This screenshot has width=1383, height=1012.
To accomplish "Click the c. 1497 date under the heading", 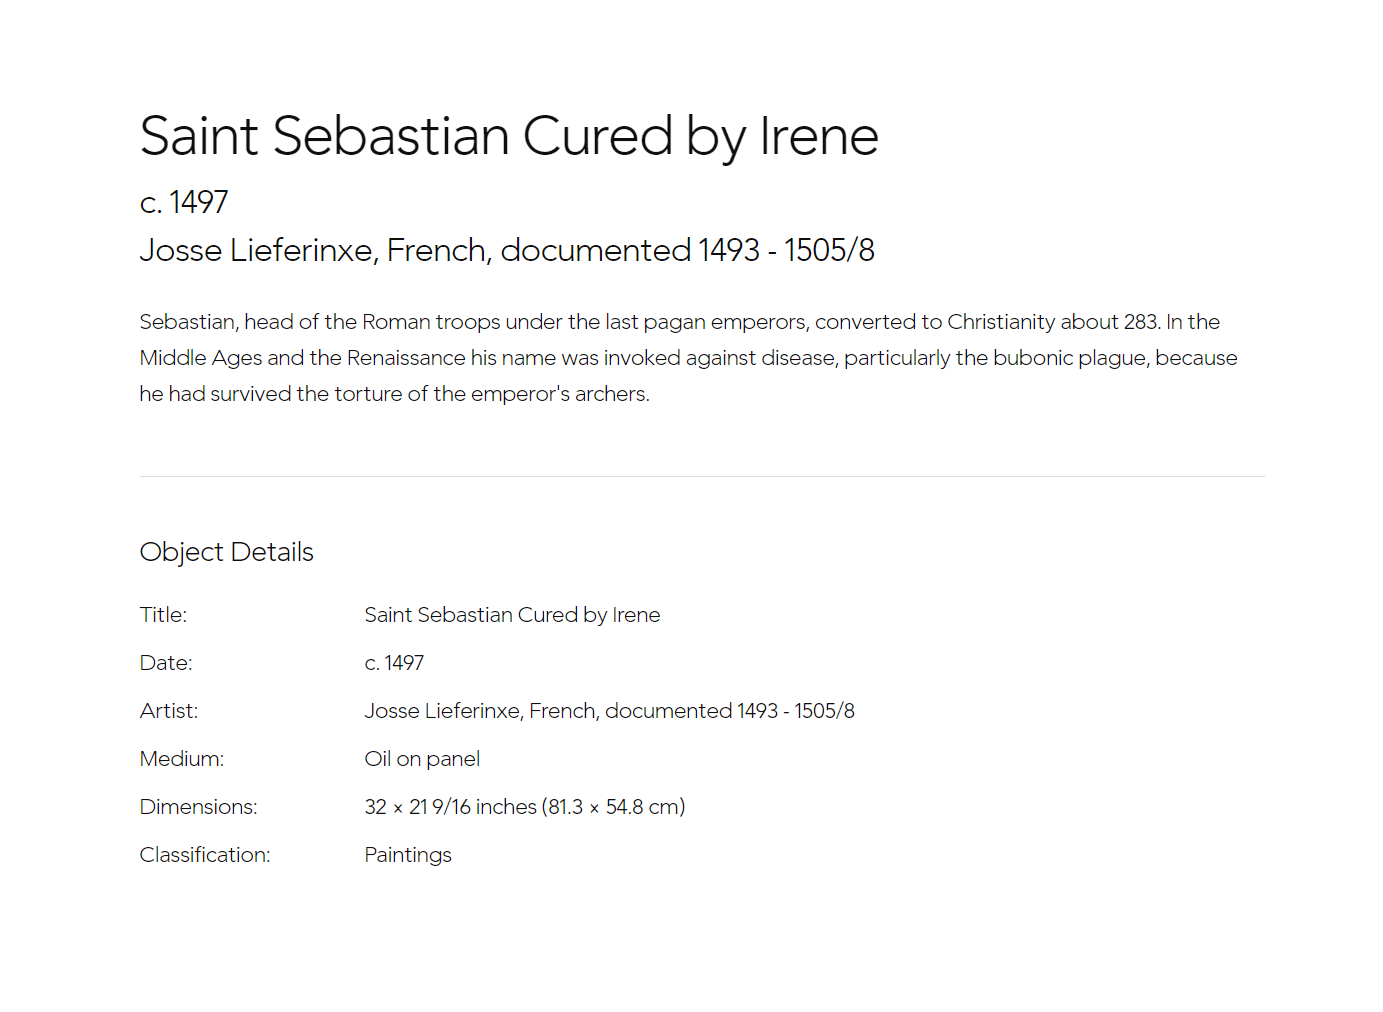I will click(x=184, y=202).
